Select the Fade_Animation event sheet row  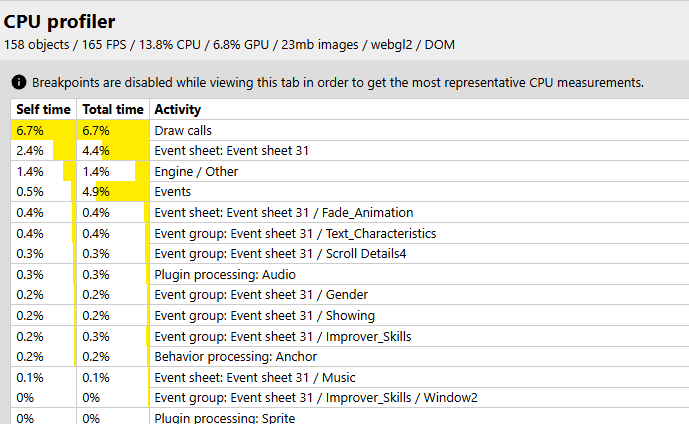(x=350, y=213)
